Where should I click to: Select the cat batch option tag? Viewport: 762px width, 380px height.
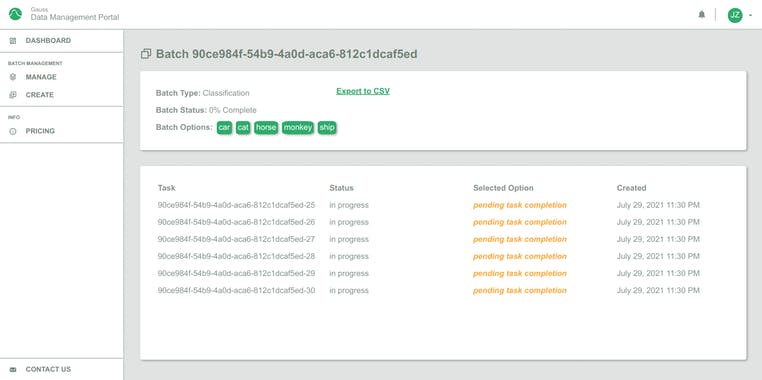[243, 128]
